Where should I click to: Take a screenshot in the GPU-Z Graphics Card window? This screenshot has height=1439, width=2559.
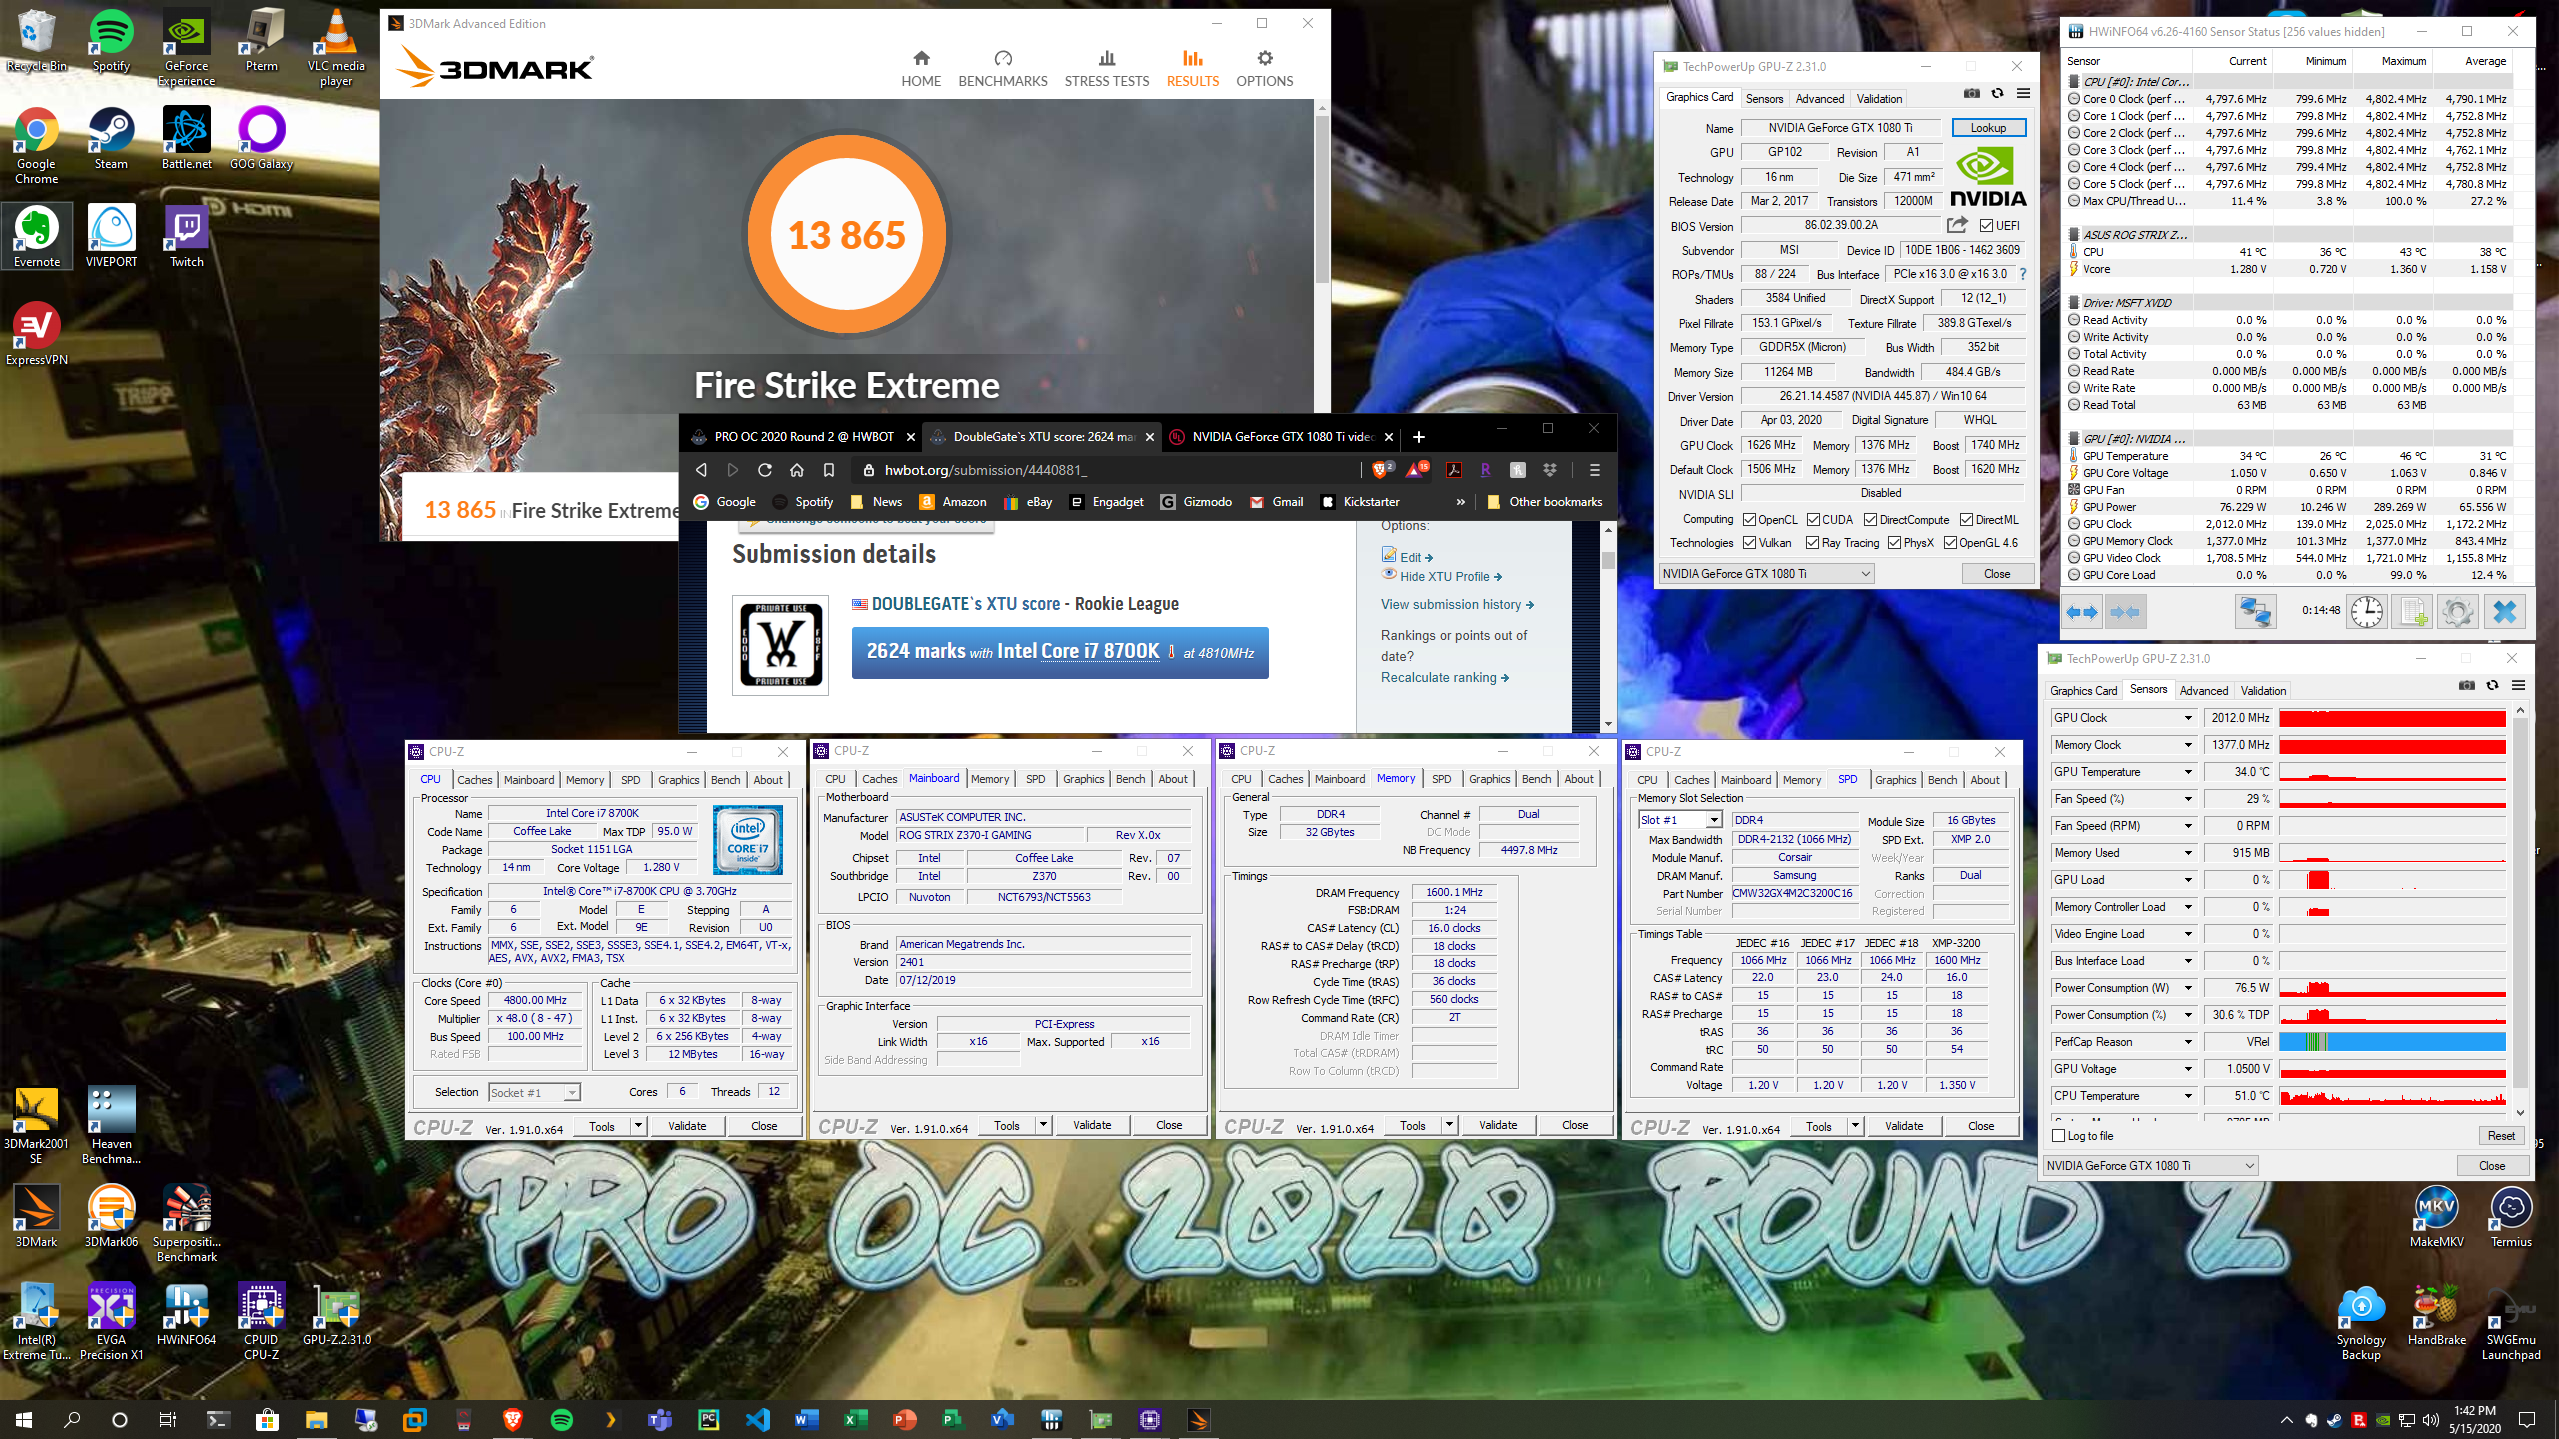[1971, 94]
